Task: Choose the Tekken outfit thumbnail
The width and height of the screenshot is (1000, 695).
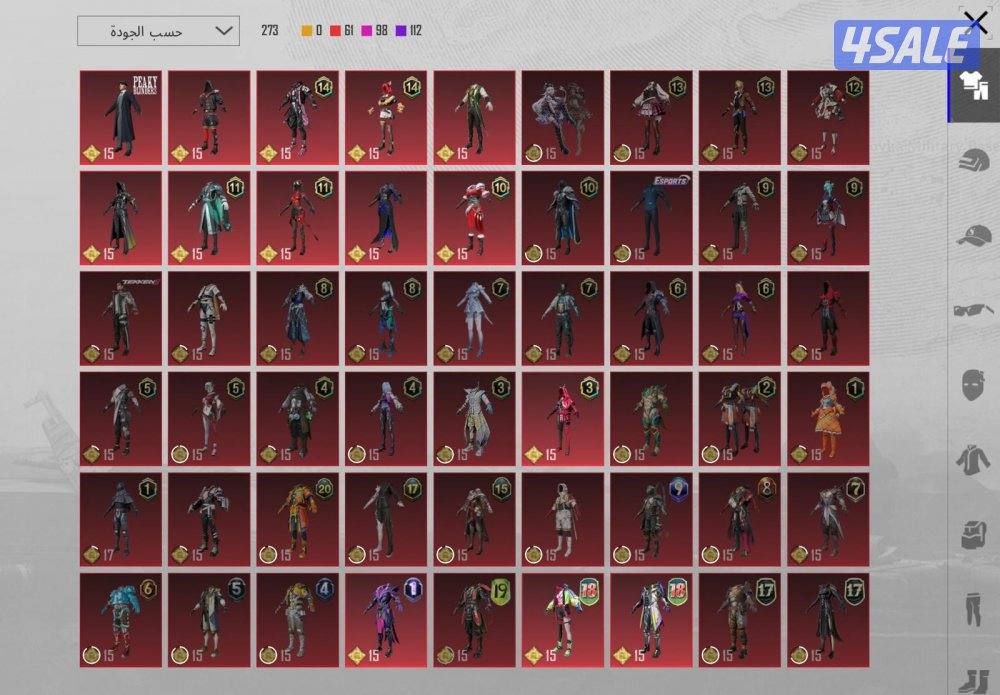Action: [120, 319]
